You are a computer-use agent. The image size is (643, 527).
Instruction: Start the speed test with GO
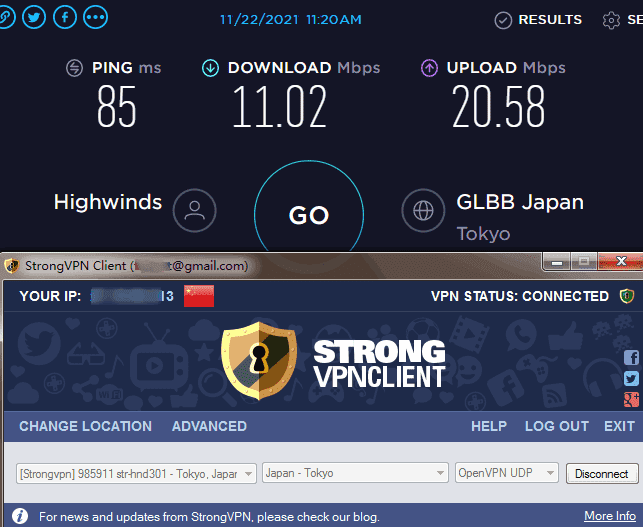point(309,214)
